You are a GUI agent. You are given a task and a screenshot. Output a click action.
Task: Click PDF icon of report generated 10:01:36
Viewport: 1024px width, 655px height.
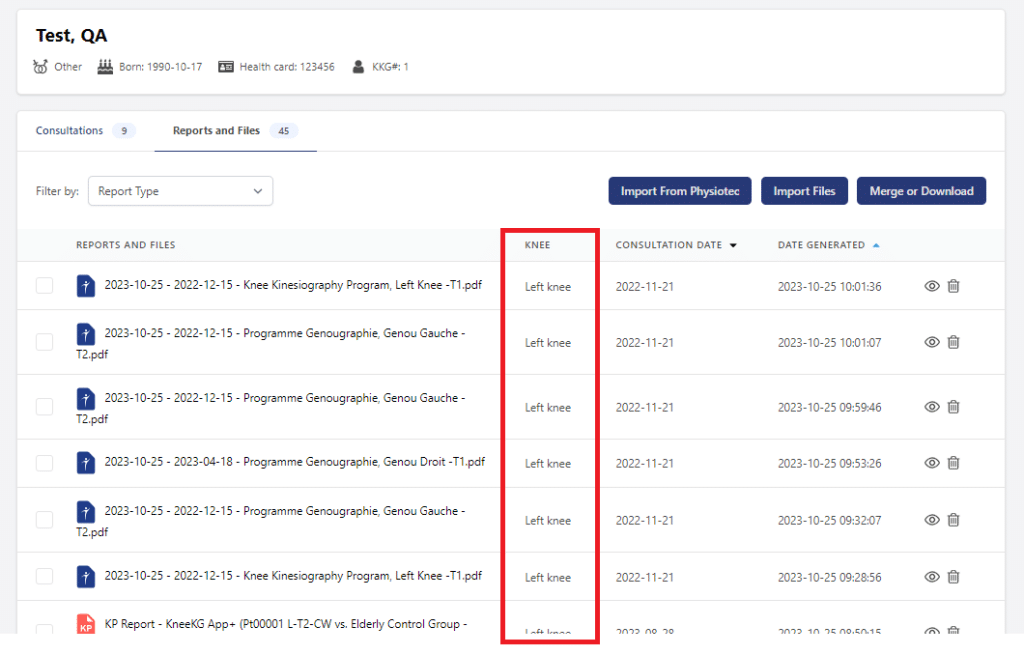pyautogui.click(x=86, y=285)
